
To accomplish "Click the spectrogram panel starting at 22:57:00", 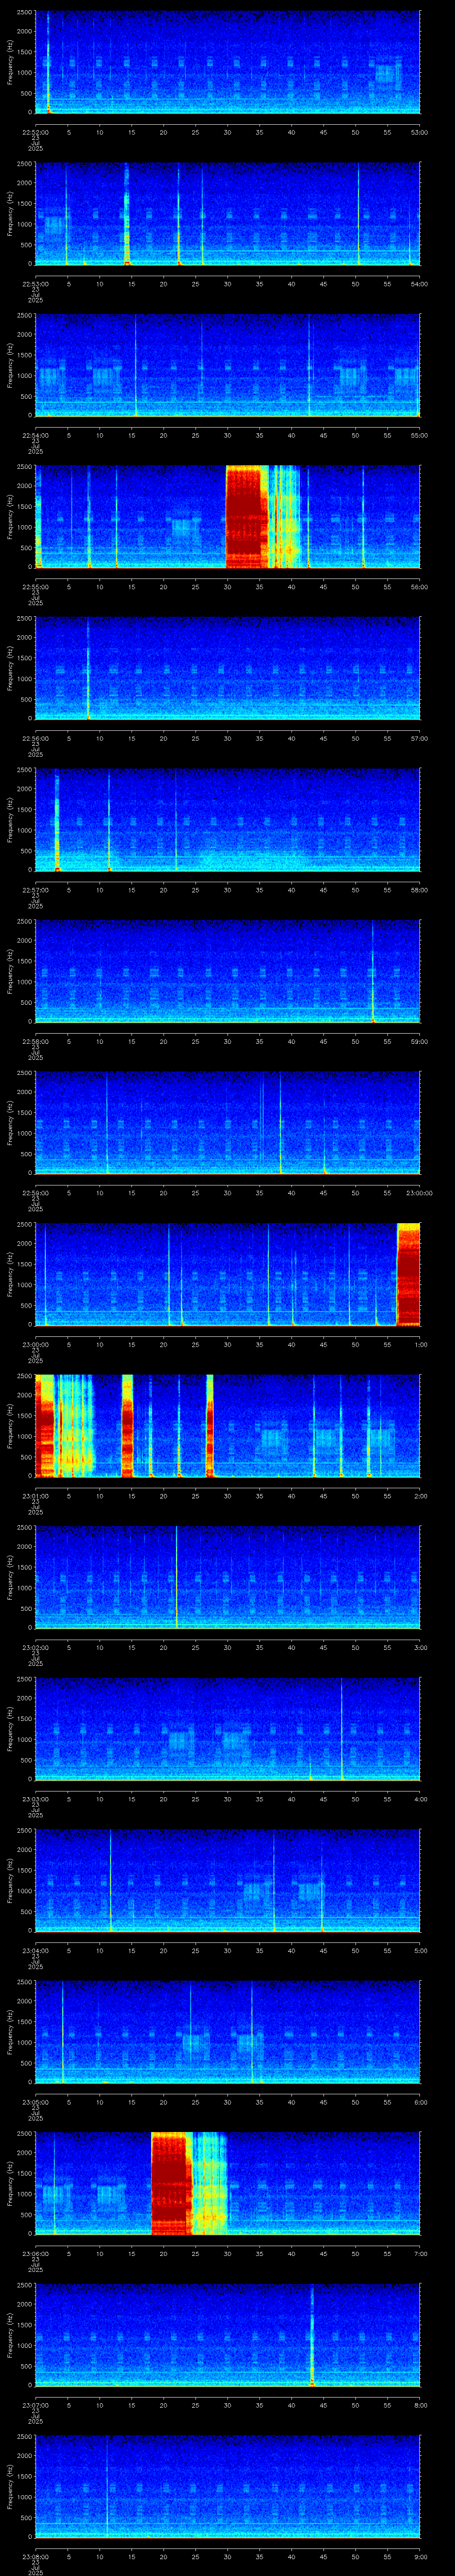I will [228, 821].
